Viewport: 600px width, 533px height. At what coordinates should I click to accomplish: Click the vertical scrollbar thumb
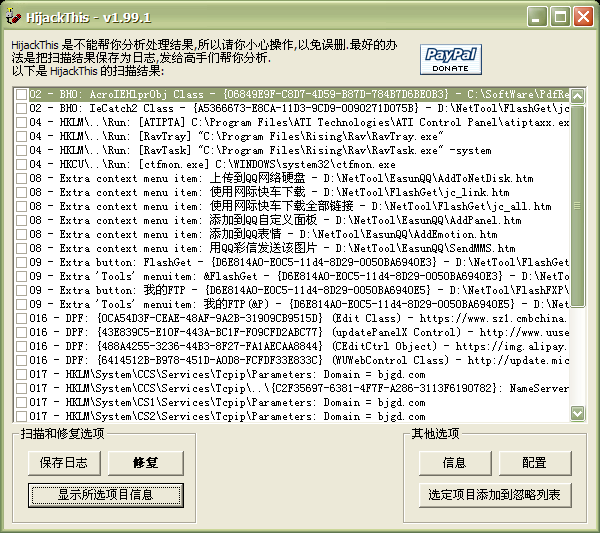pos(577,206)
